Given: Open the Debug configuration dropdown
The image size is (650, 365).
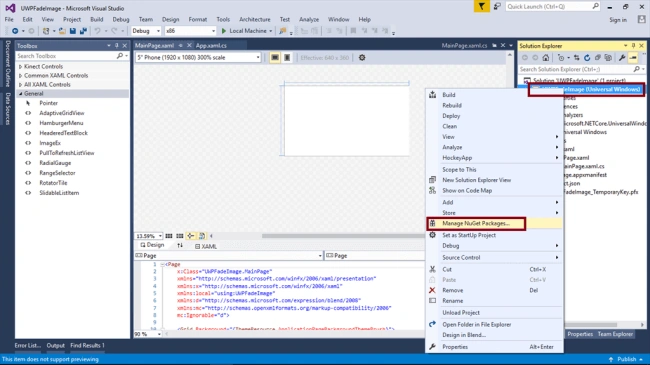Looking at the screenshot, I should pos(146,31).
